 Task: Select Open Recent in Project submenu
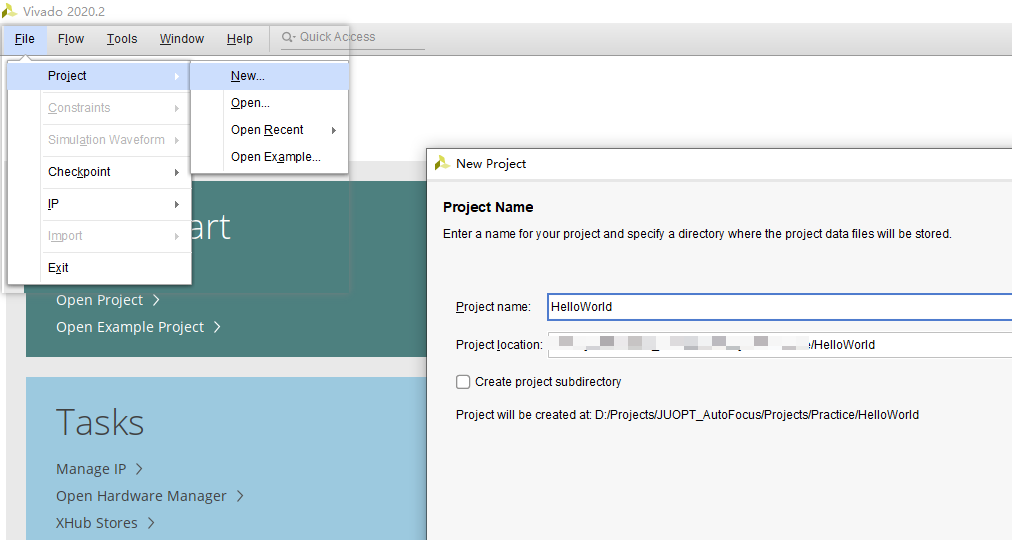pos(270,130)
